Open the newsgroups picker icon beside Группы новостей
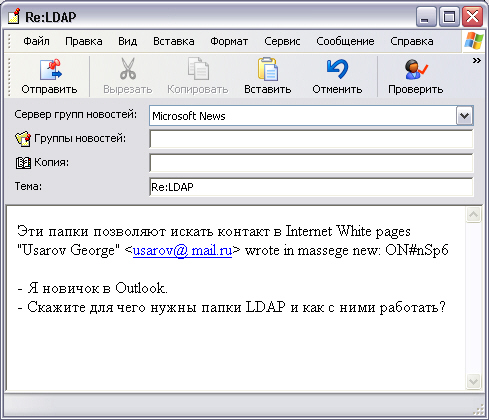The image size is (489, 420). tap(23, 139)
